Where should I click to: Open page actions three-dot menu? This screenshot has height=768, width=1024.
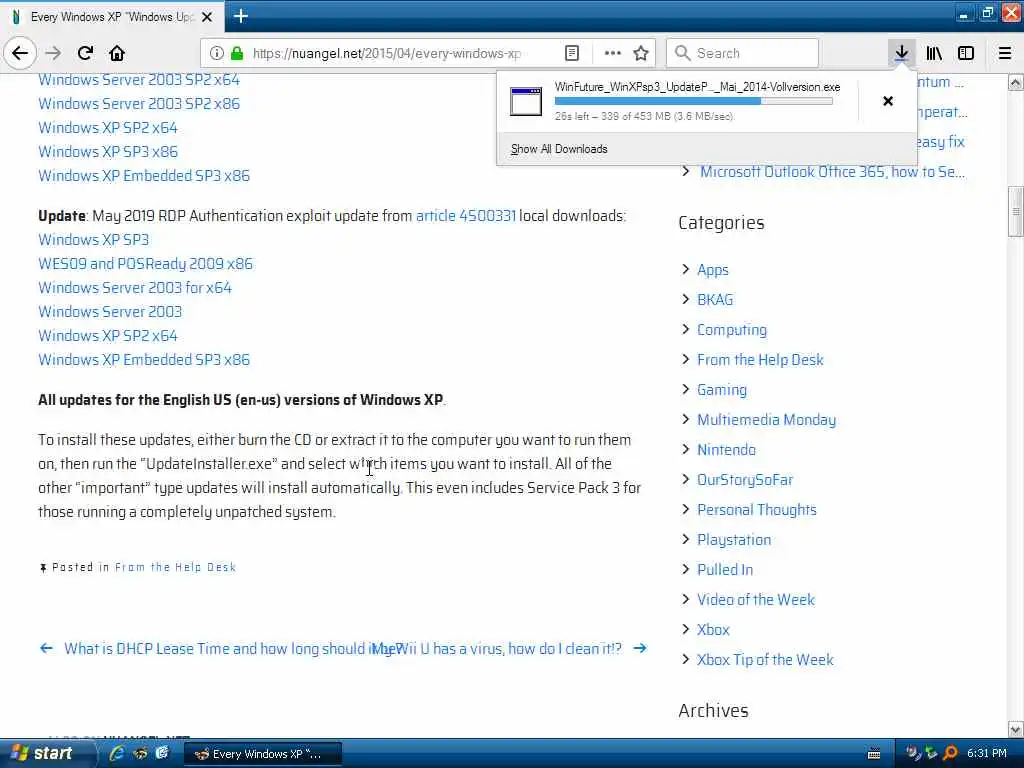coord(613,53)
